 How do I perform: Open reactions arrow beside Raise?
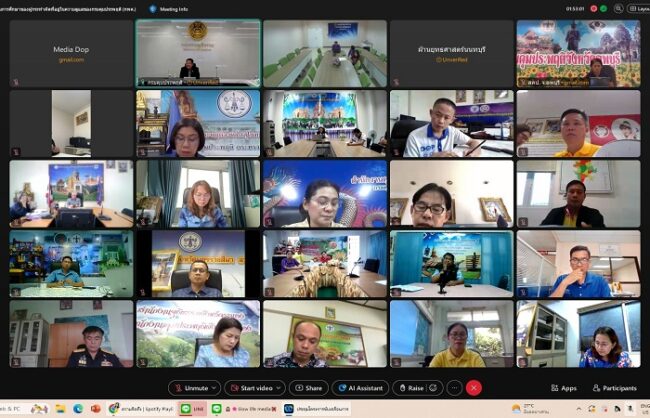[x=433, y=388]
